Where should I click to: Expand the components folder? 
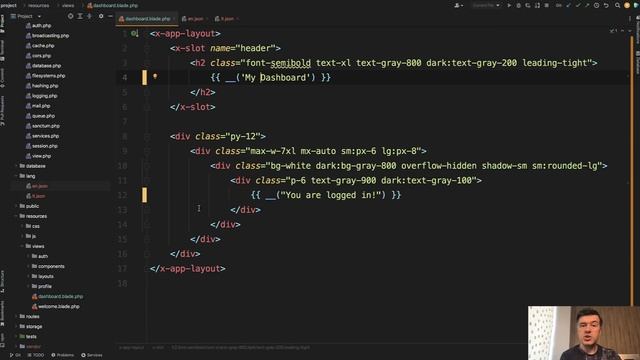28,266
